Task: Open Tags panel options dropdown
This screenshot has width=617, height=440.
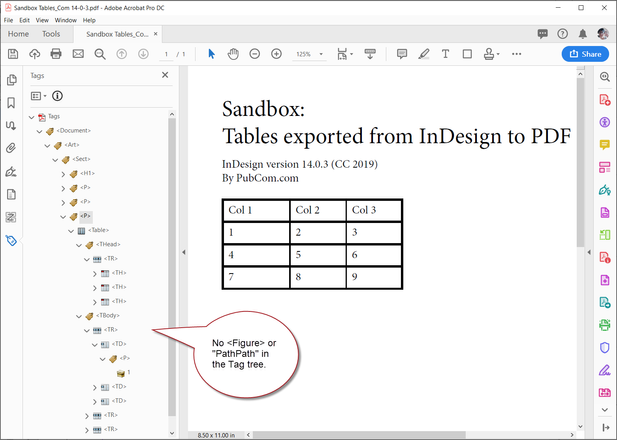Action: [x=38, y=96]
